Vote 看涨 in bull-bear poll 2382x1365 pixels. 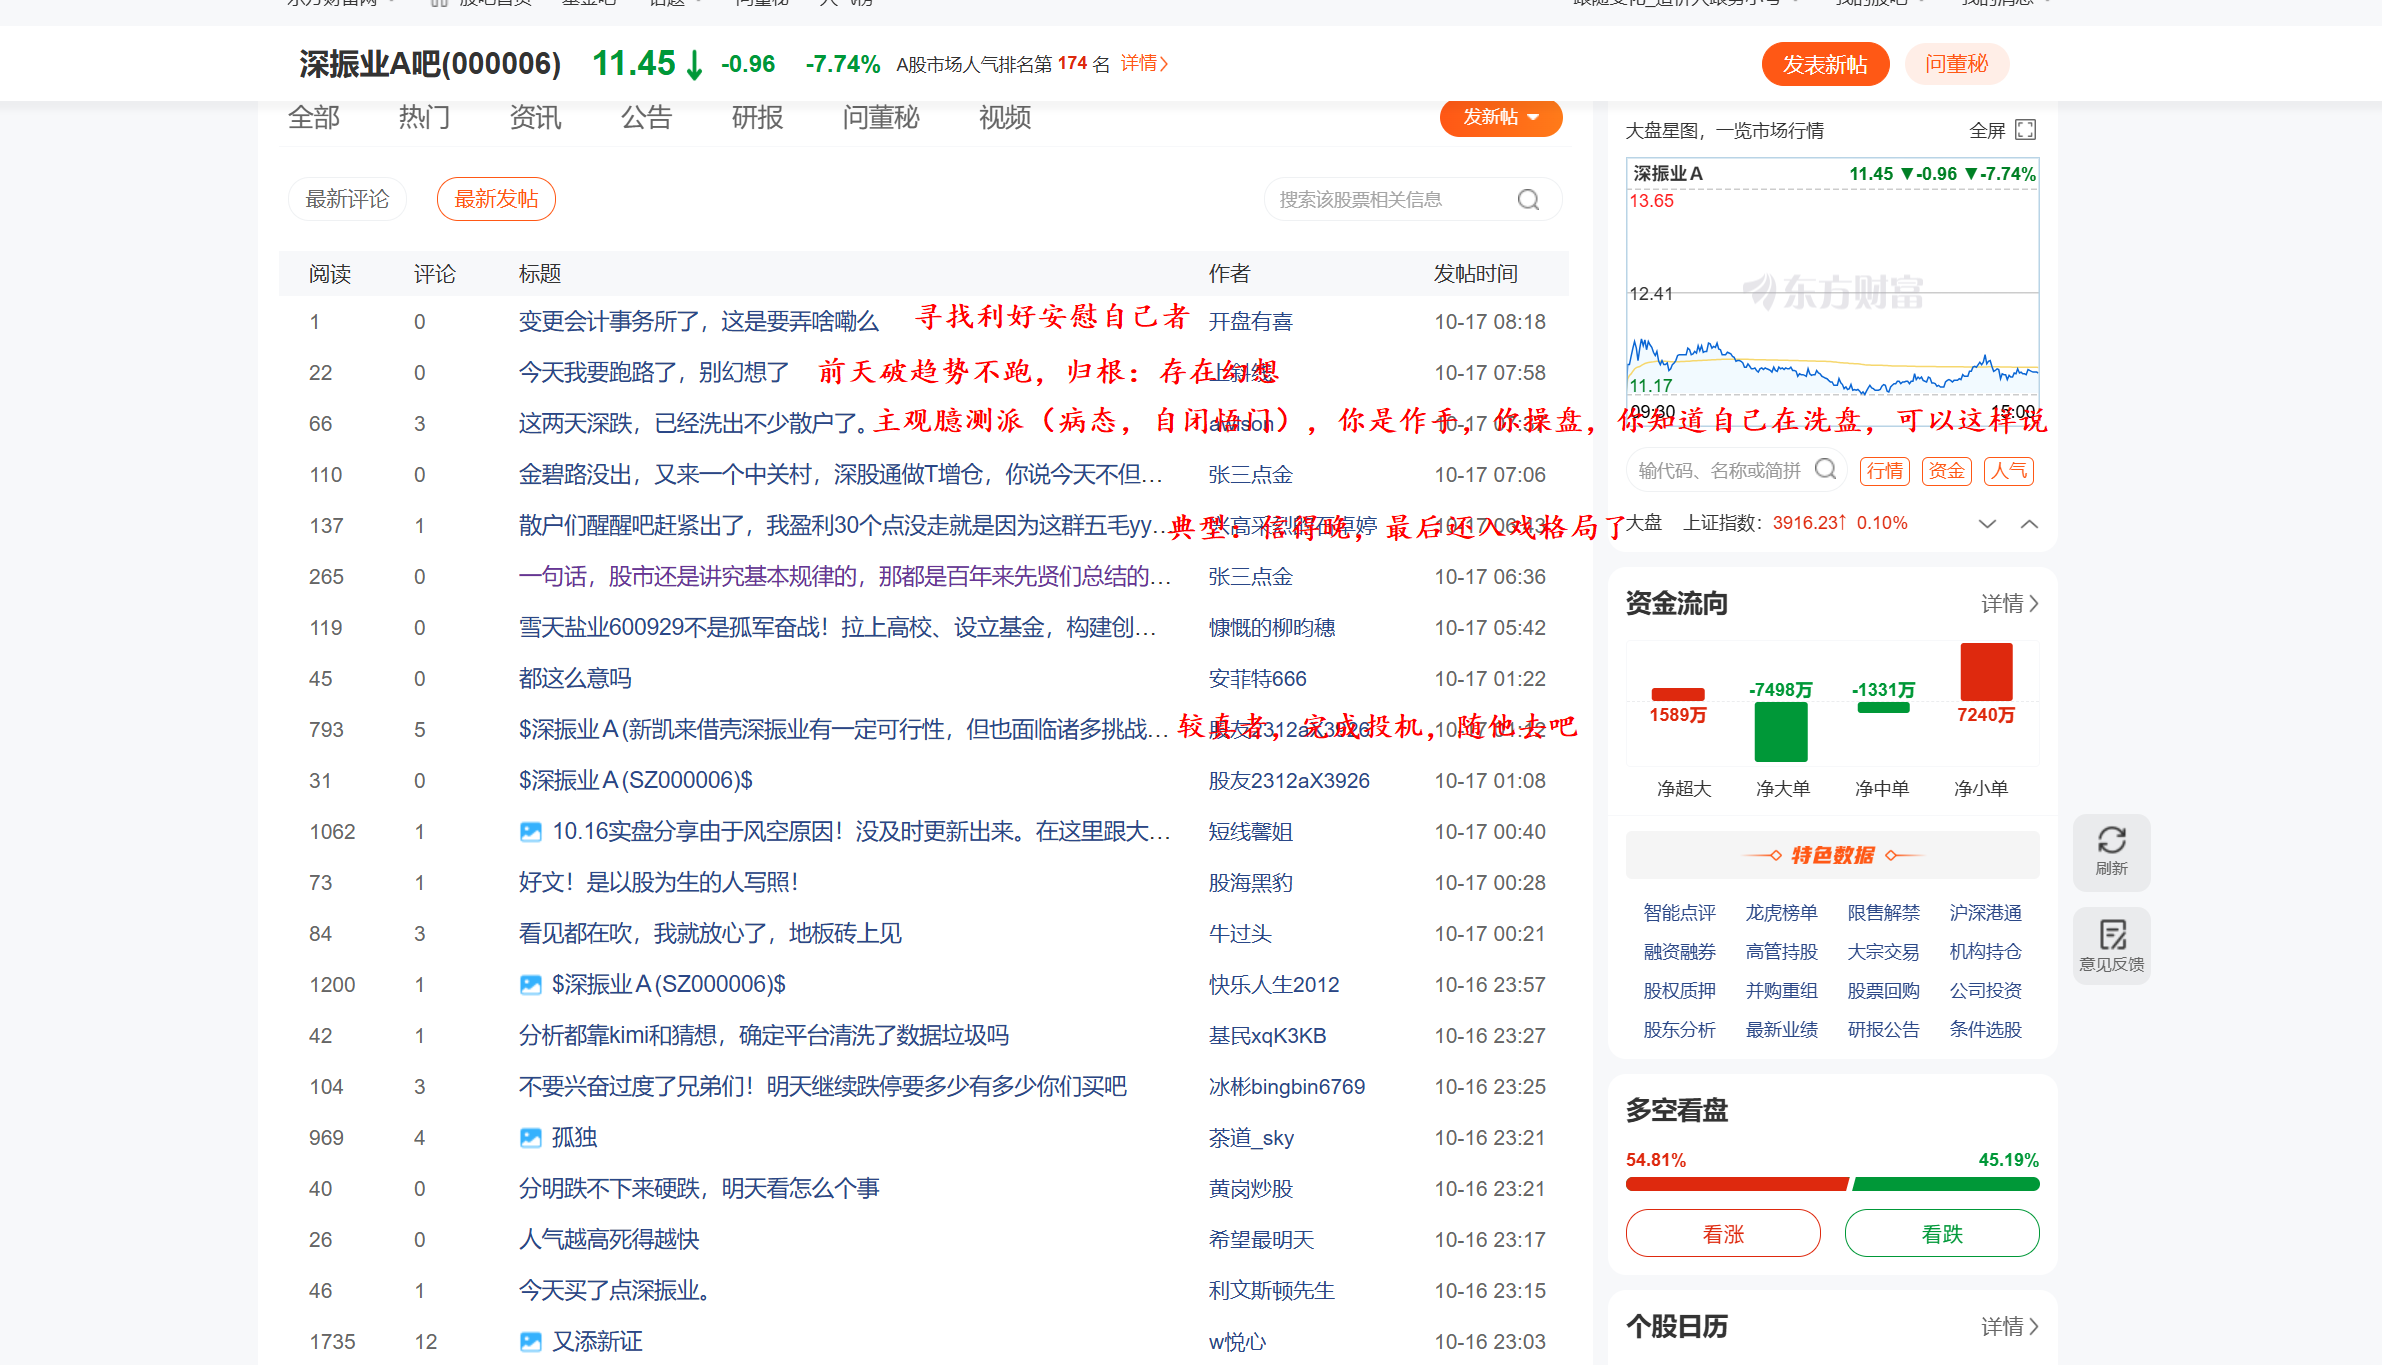click(1722, 1234)
